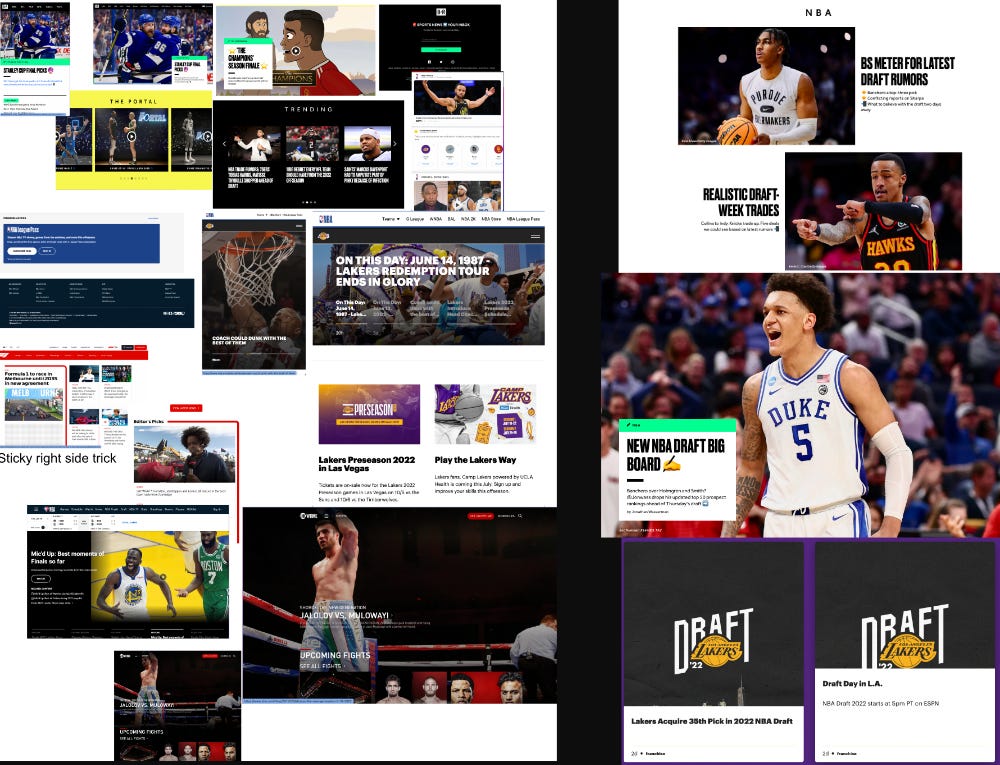This screenshot has height=765, width=1000.
Task: Open NBA League Pass in the NBA top bar
Action: coord(523,219)
